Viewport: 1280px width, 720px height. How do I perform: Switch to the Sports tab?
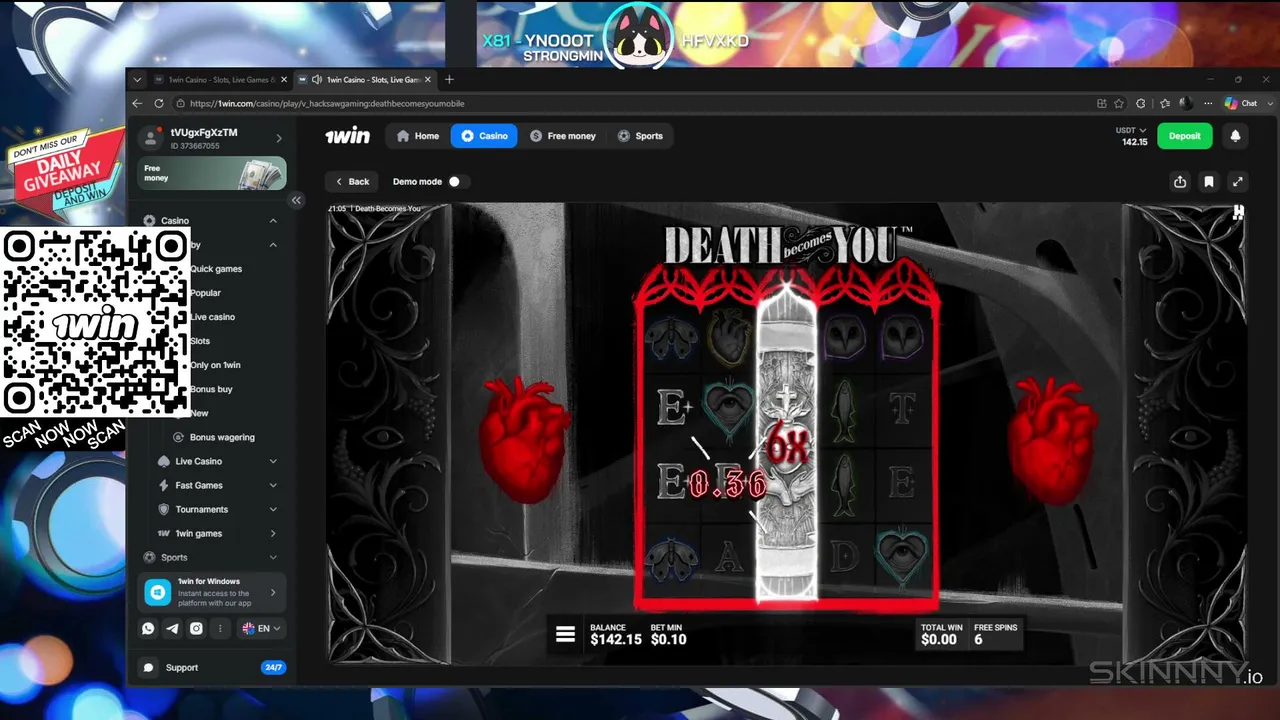[x=640, y=136]
